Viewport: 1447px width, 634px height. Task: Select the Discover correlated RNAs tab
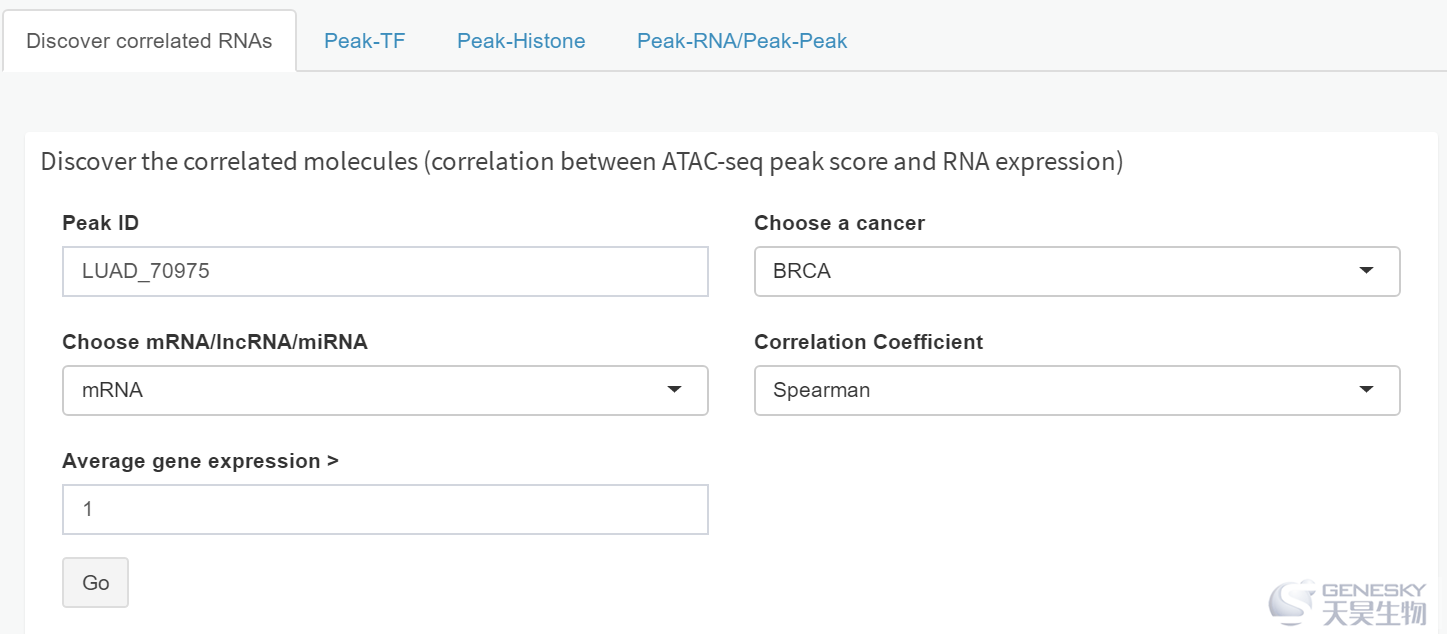(x=149, y=41)
